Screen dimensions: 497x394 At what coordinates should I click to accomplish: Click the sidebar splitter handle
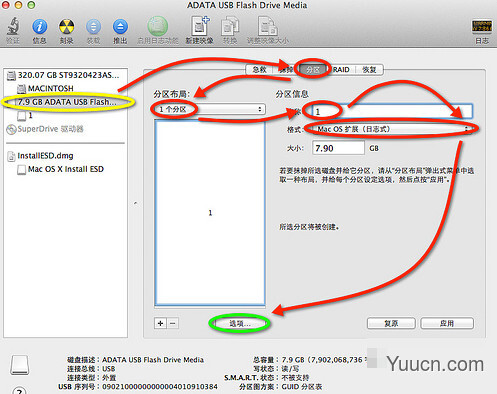135,203
